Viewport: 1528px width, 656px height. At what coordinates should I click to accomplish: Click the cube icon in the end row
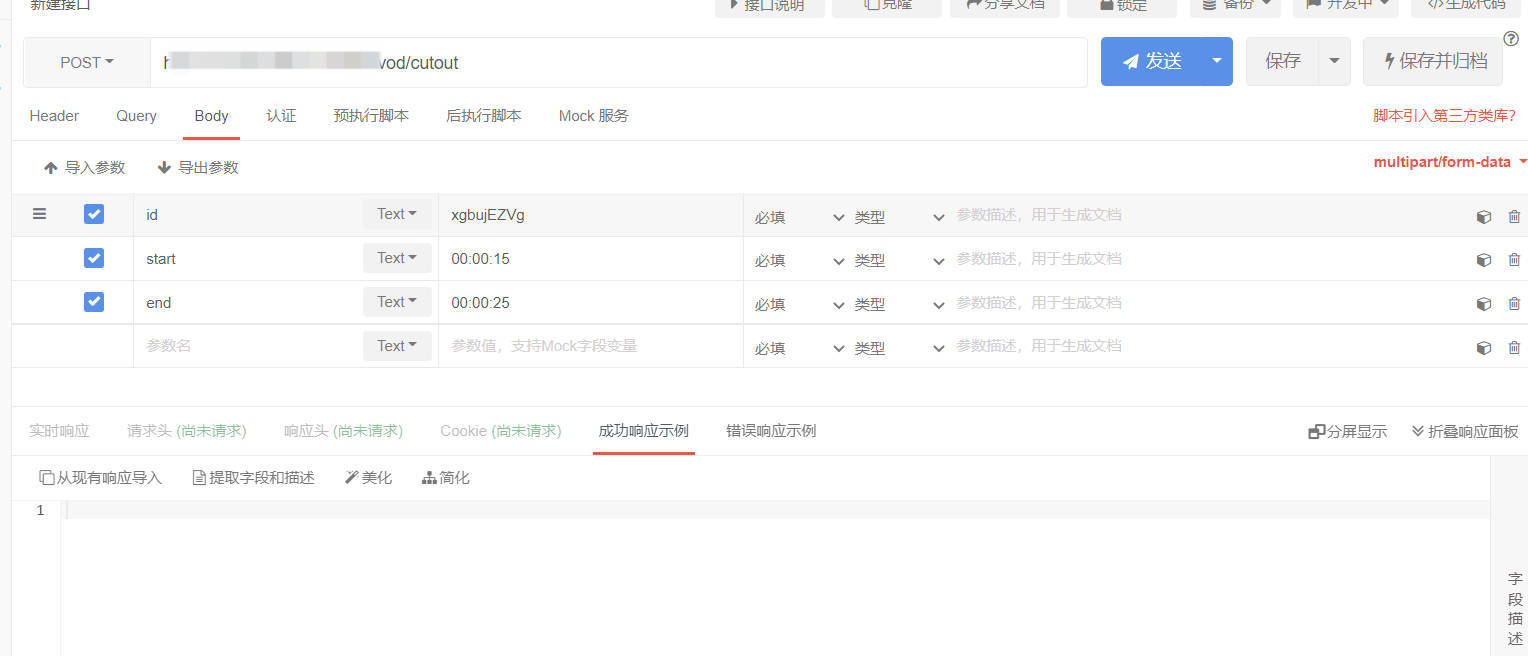tap(1484, 304)
